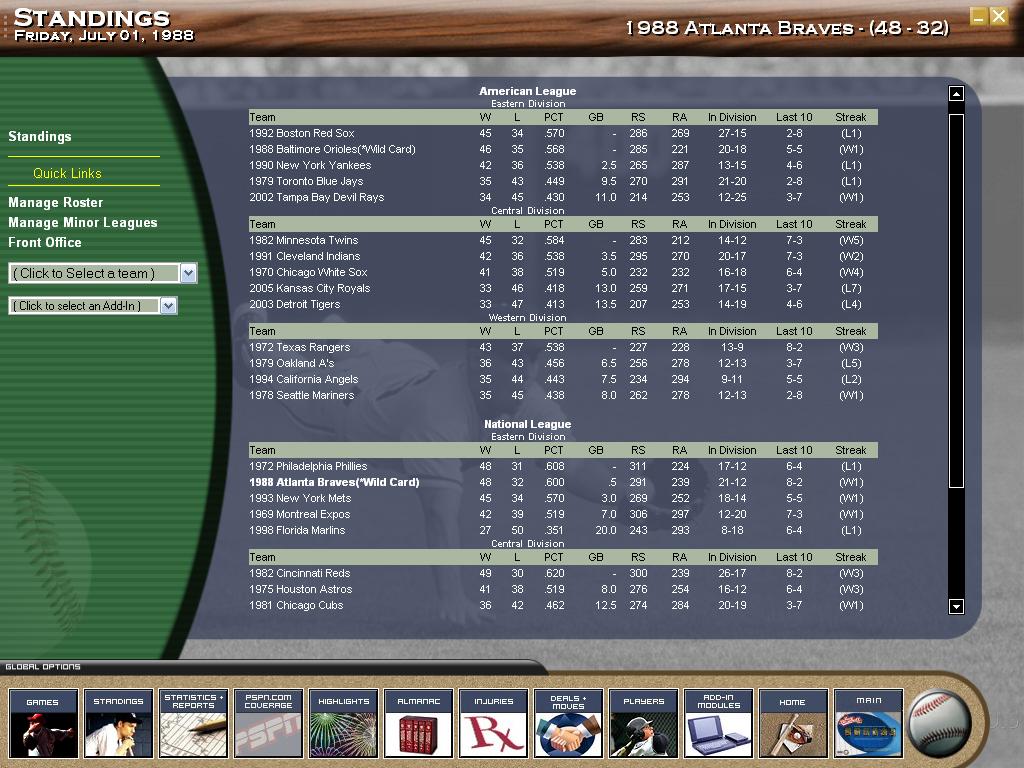Open the Add-In Modules laptop icon
This screenshot has width=1024, height=768.
[718, 723]
